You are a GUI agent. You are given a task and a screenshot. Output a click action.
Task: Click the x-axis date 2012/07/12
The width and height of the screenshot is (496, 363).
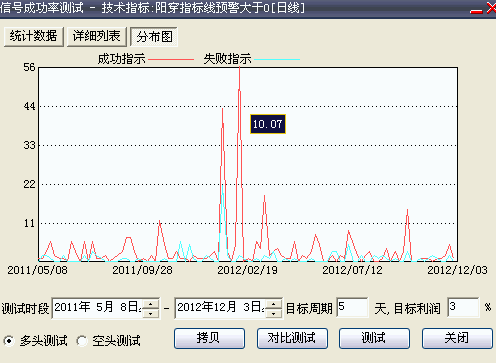click(352, 270)
